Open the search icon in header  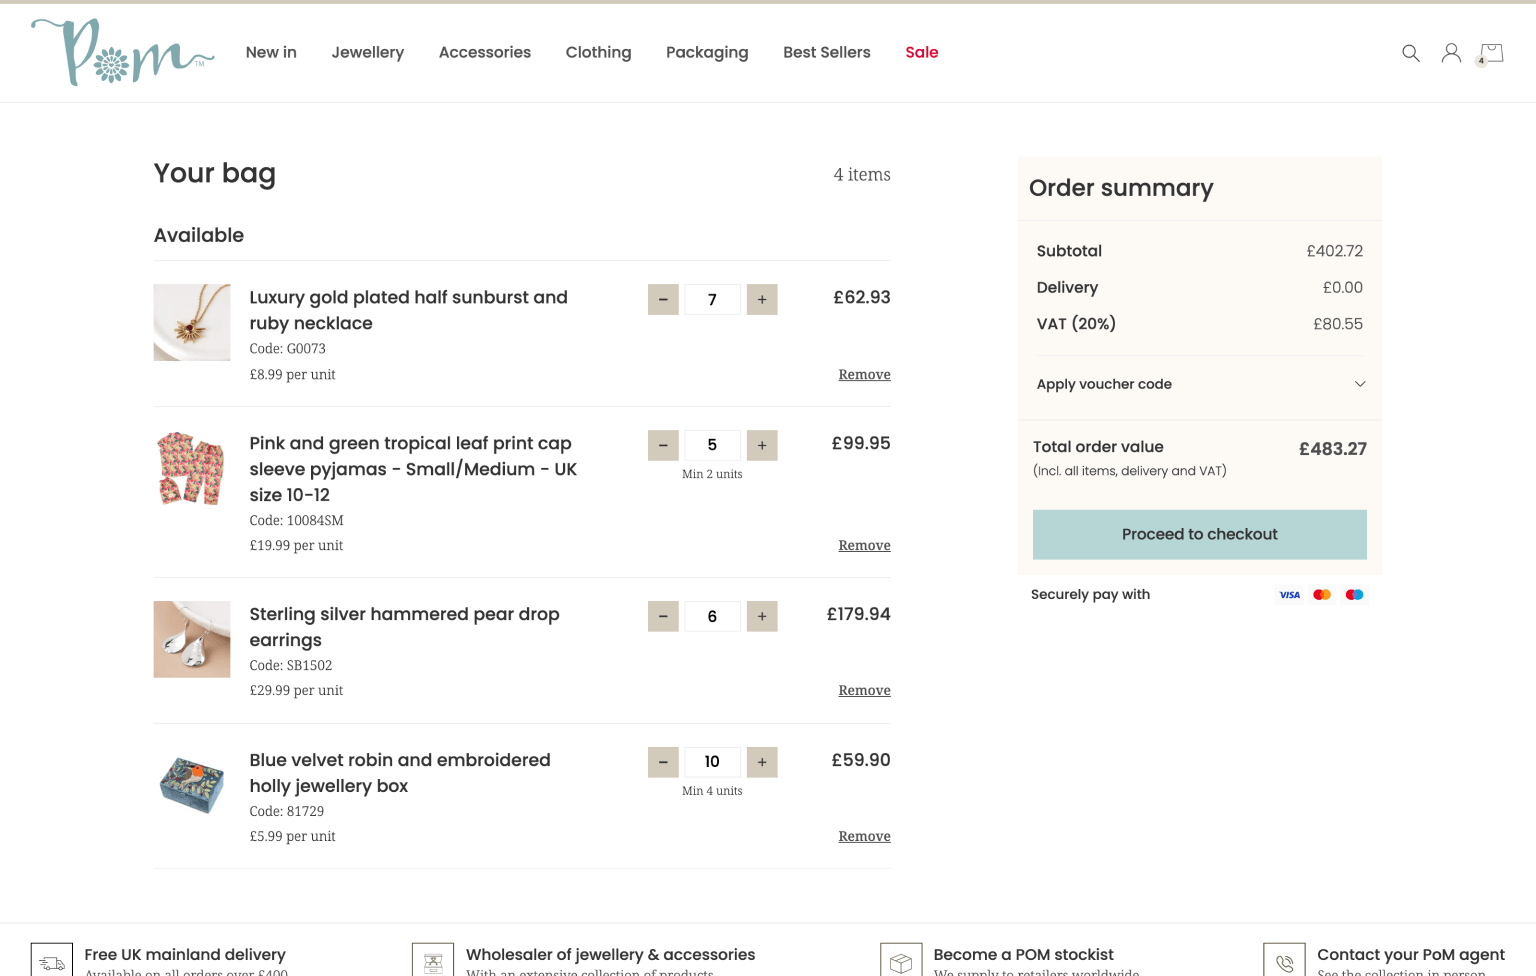[1410, 53]
